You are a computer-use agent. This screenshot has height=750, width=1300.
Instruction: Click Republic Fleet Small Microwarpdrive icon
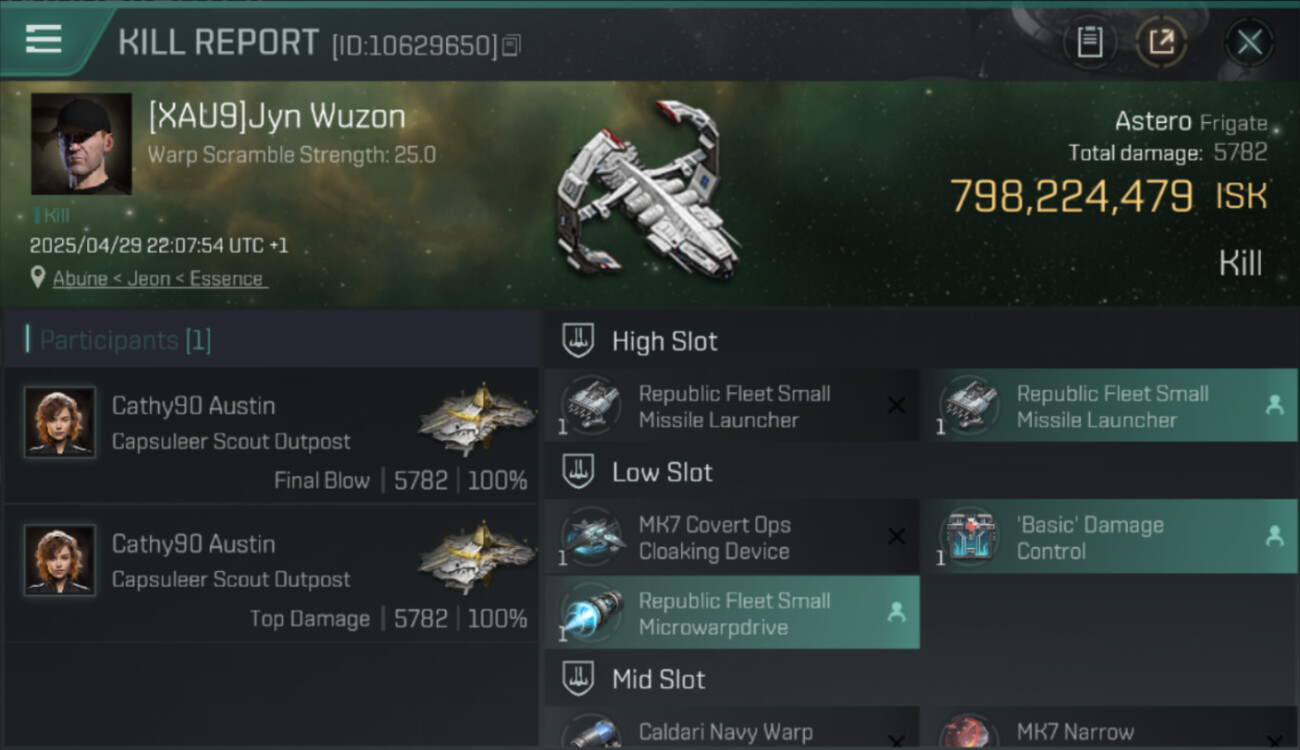[x=592, y=613]
